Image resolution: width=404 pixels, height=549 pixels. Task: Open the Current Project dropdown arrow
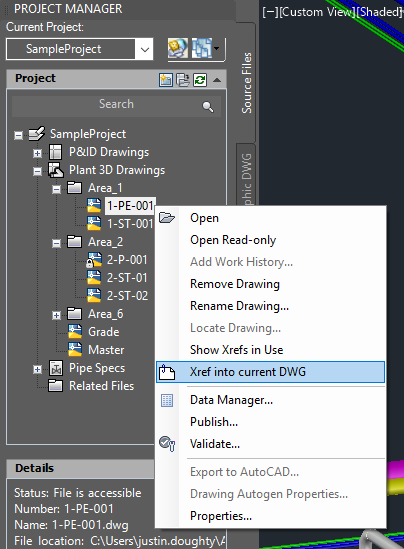pos(145,49)
